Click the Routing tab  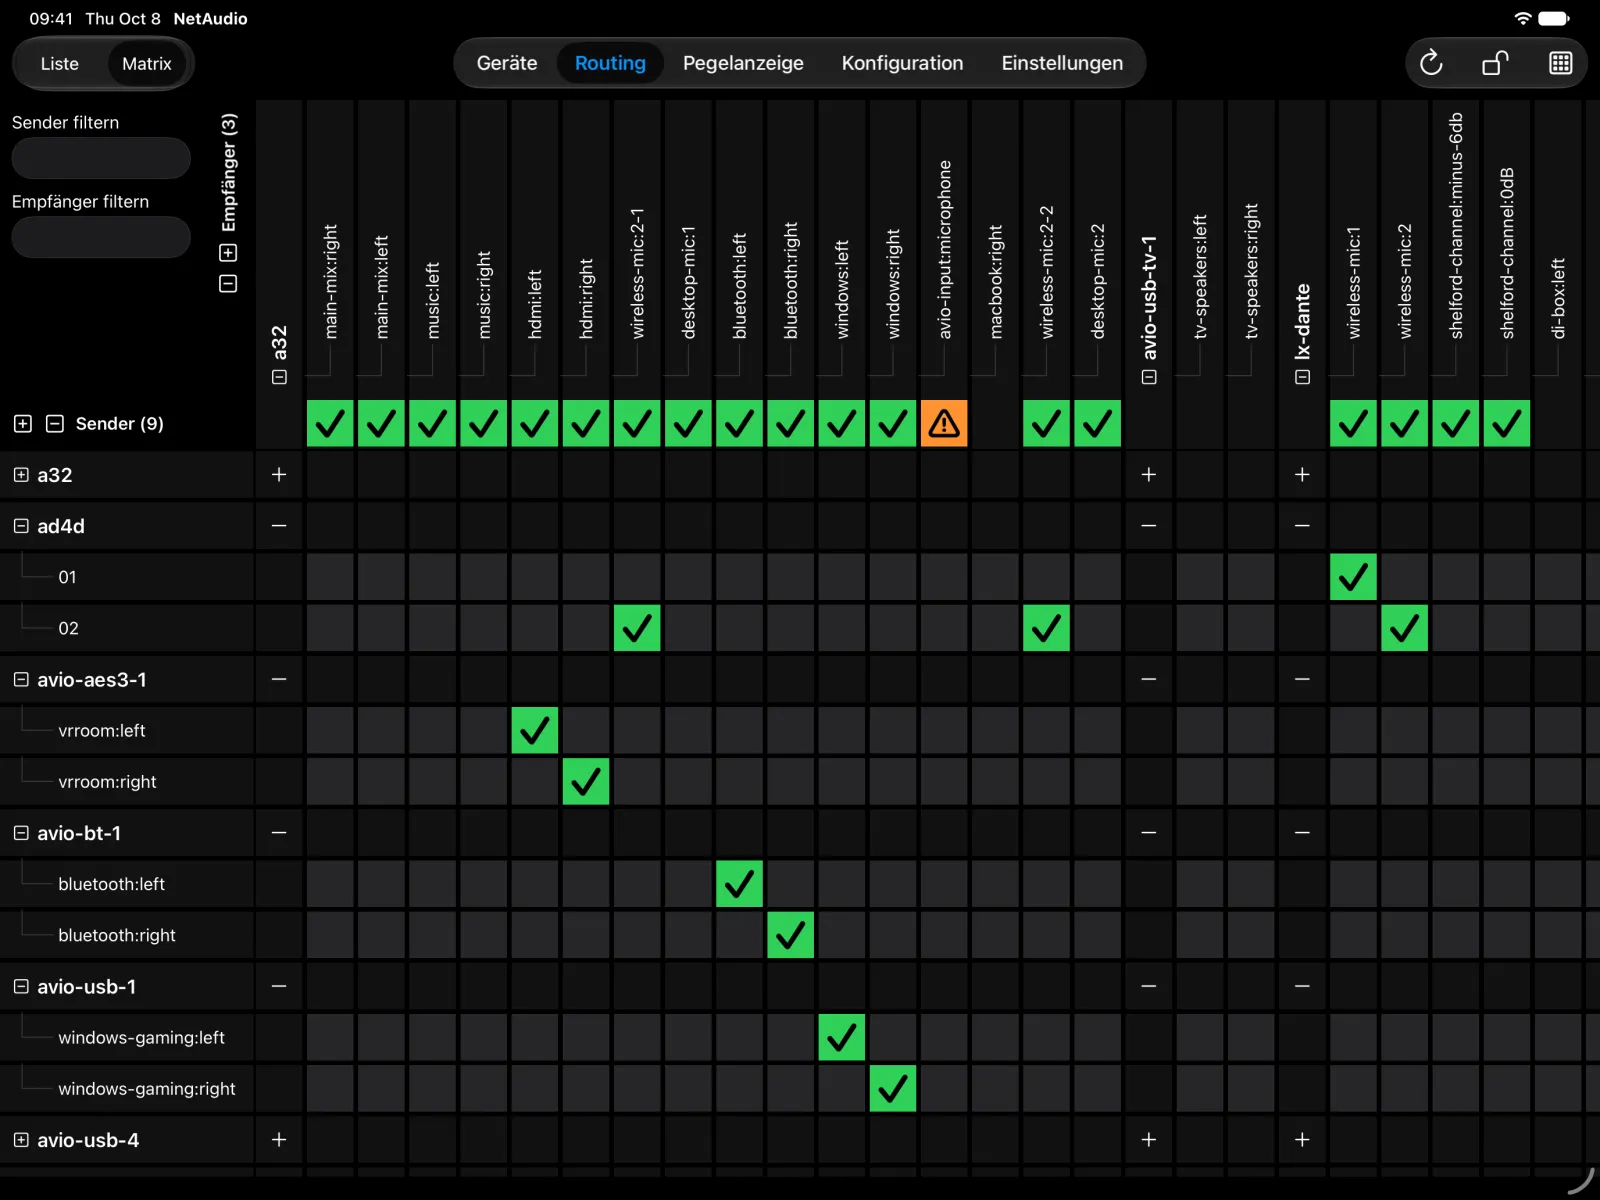click(610, 63)
